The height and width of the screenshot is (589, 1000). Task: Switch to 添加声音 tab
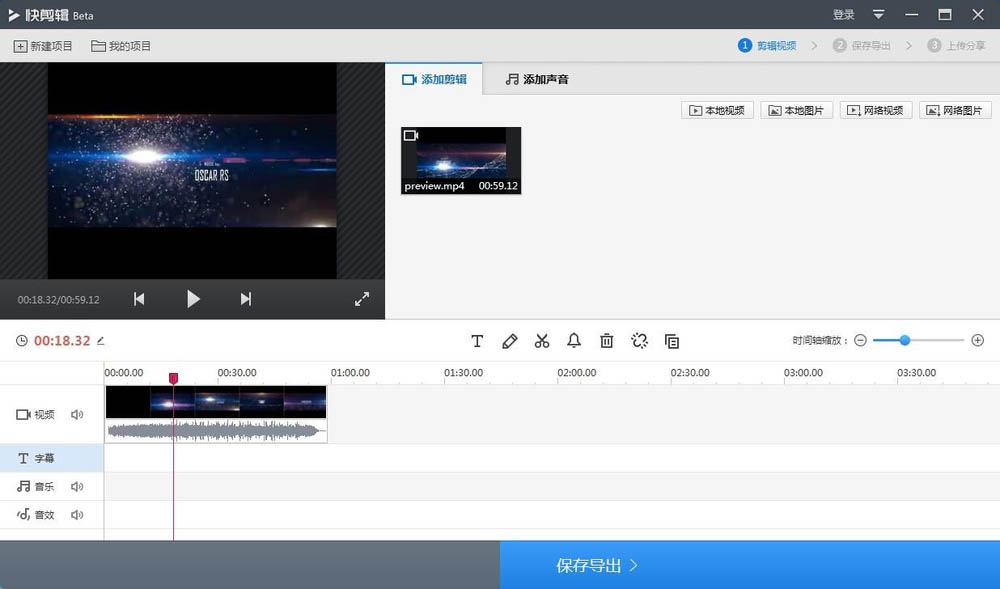(537, 79)
